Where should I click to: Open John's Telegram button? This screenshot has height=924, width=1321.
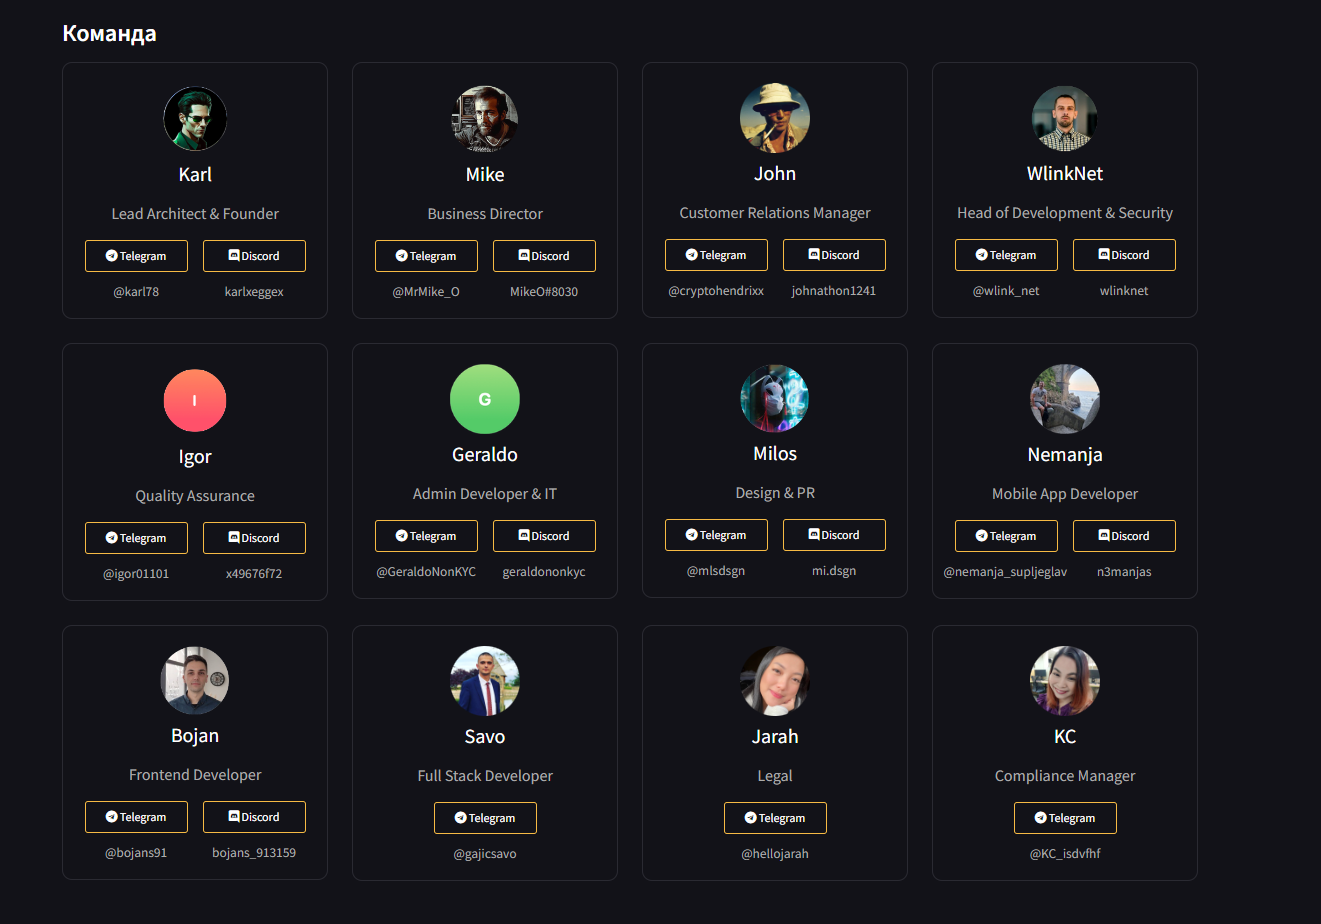pyautogui.click(x=716, y=255)
